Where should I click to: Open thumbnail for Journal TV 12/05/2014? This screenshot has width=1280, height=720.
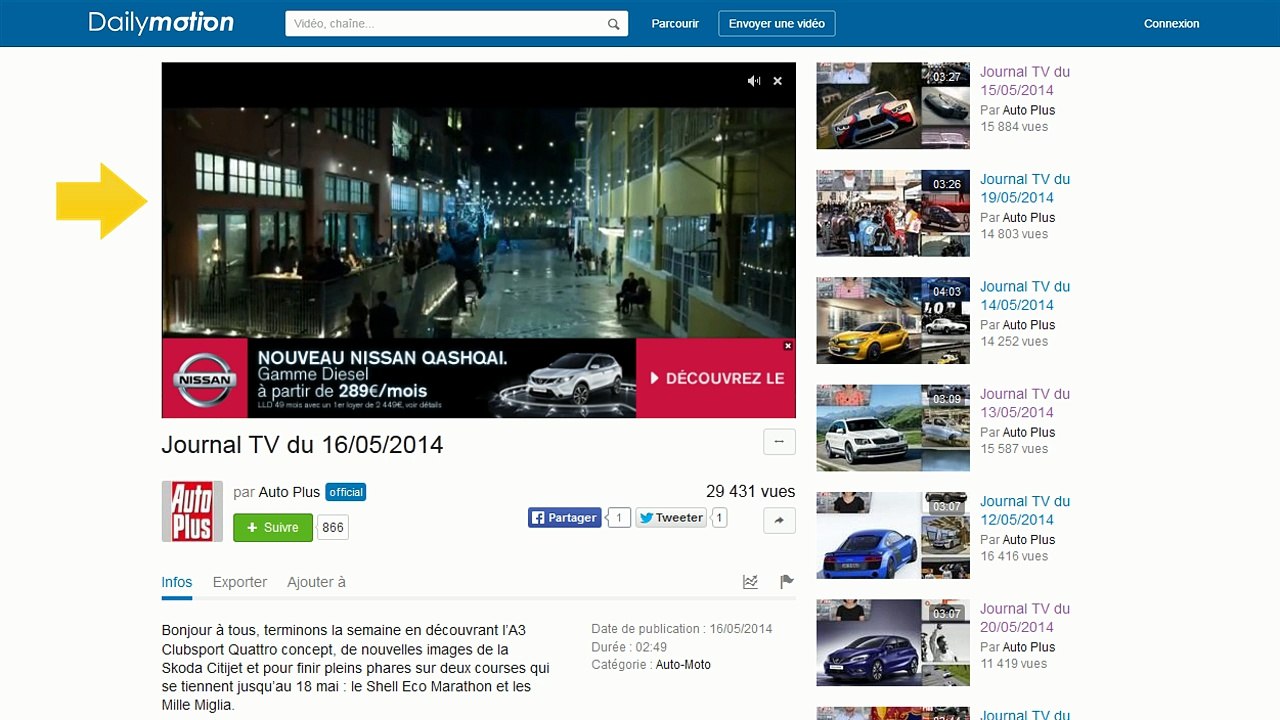pos(893,535)
